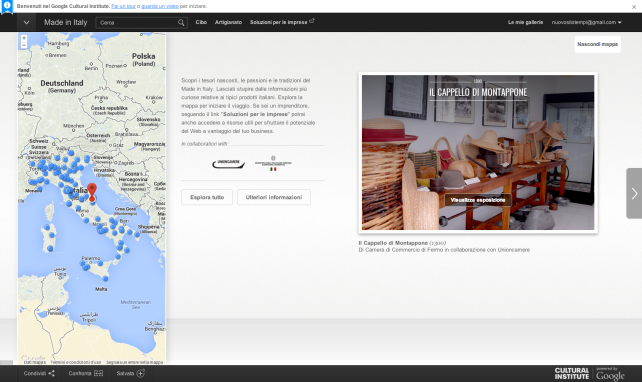The image size is (642, 382).
Task: Expand the chevron menu beside Made in Italy
Action: click(x=26, y=23)
